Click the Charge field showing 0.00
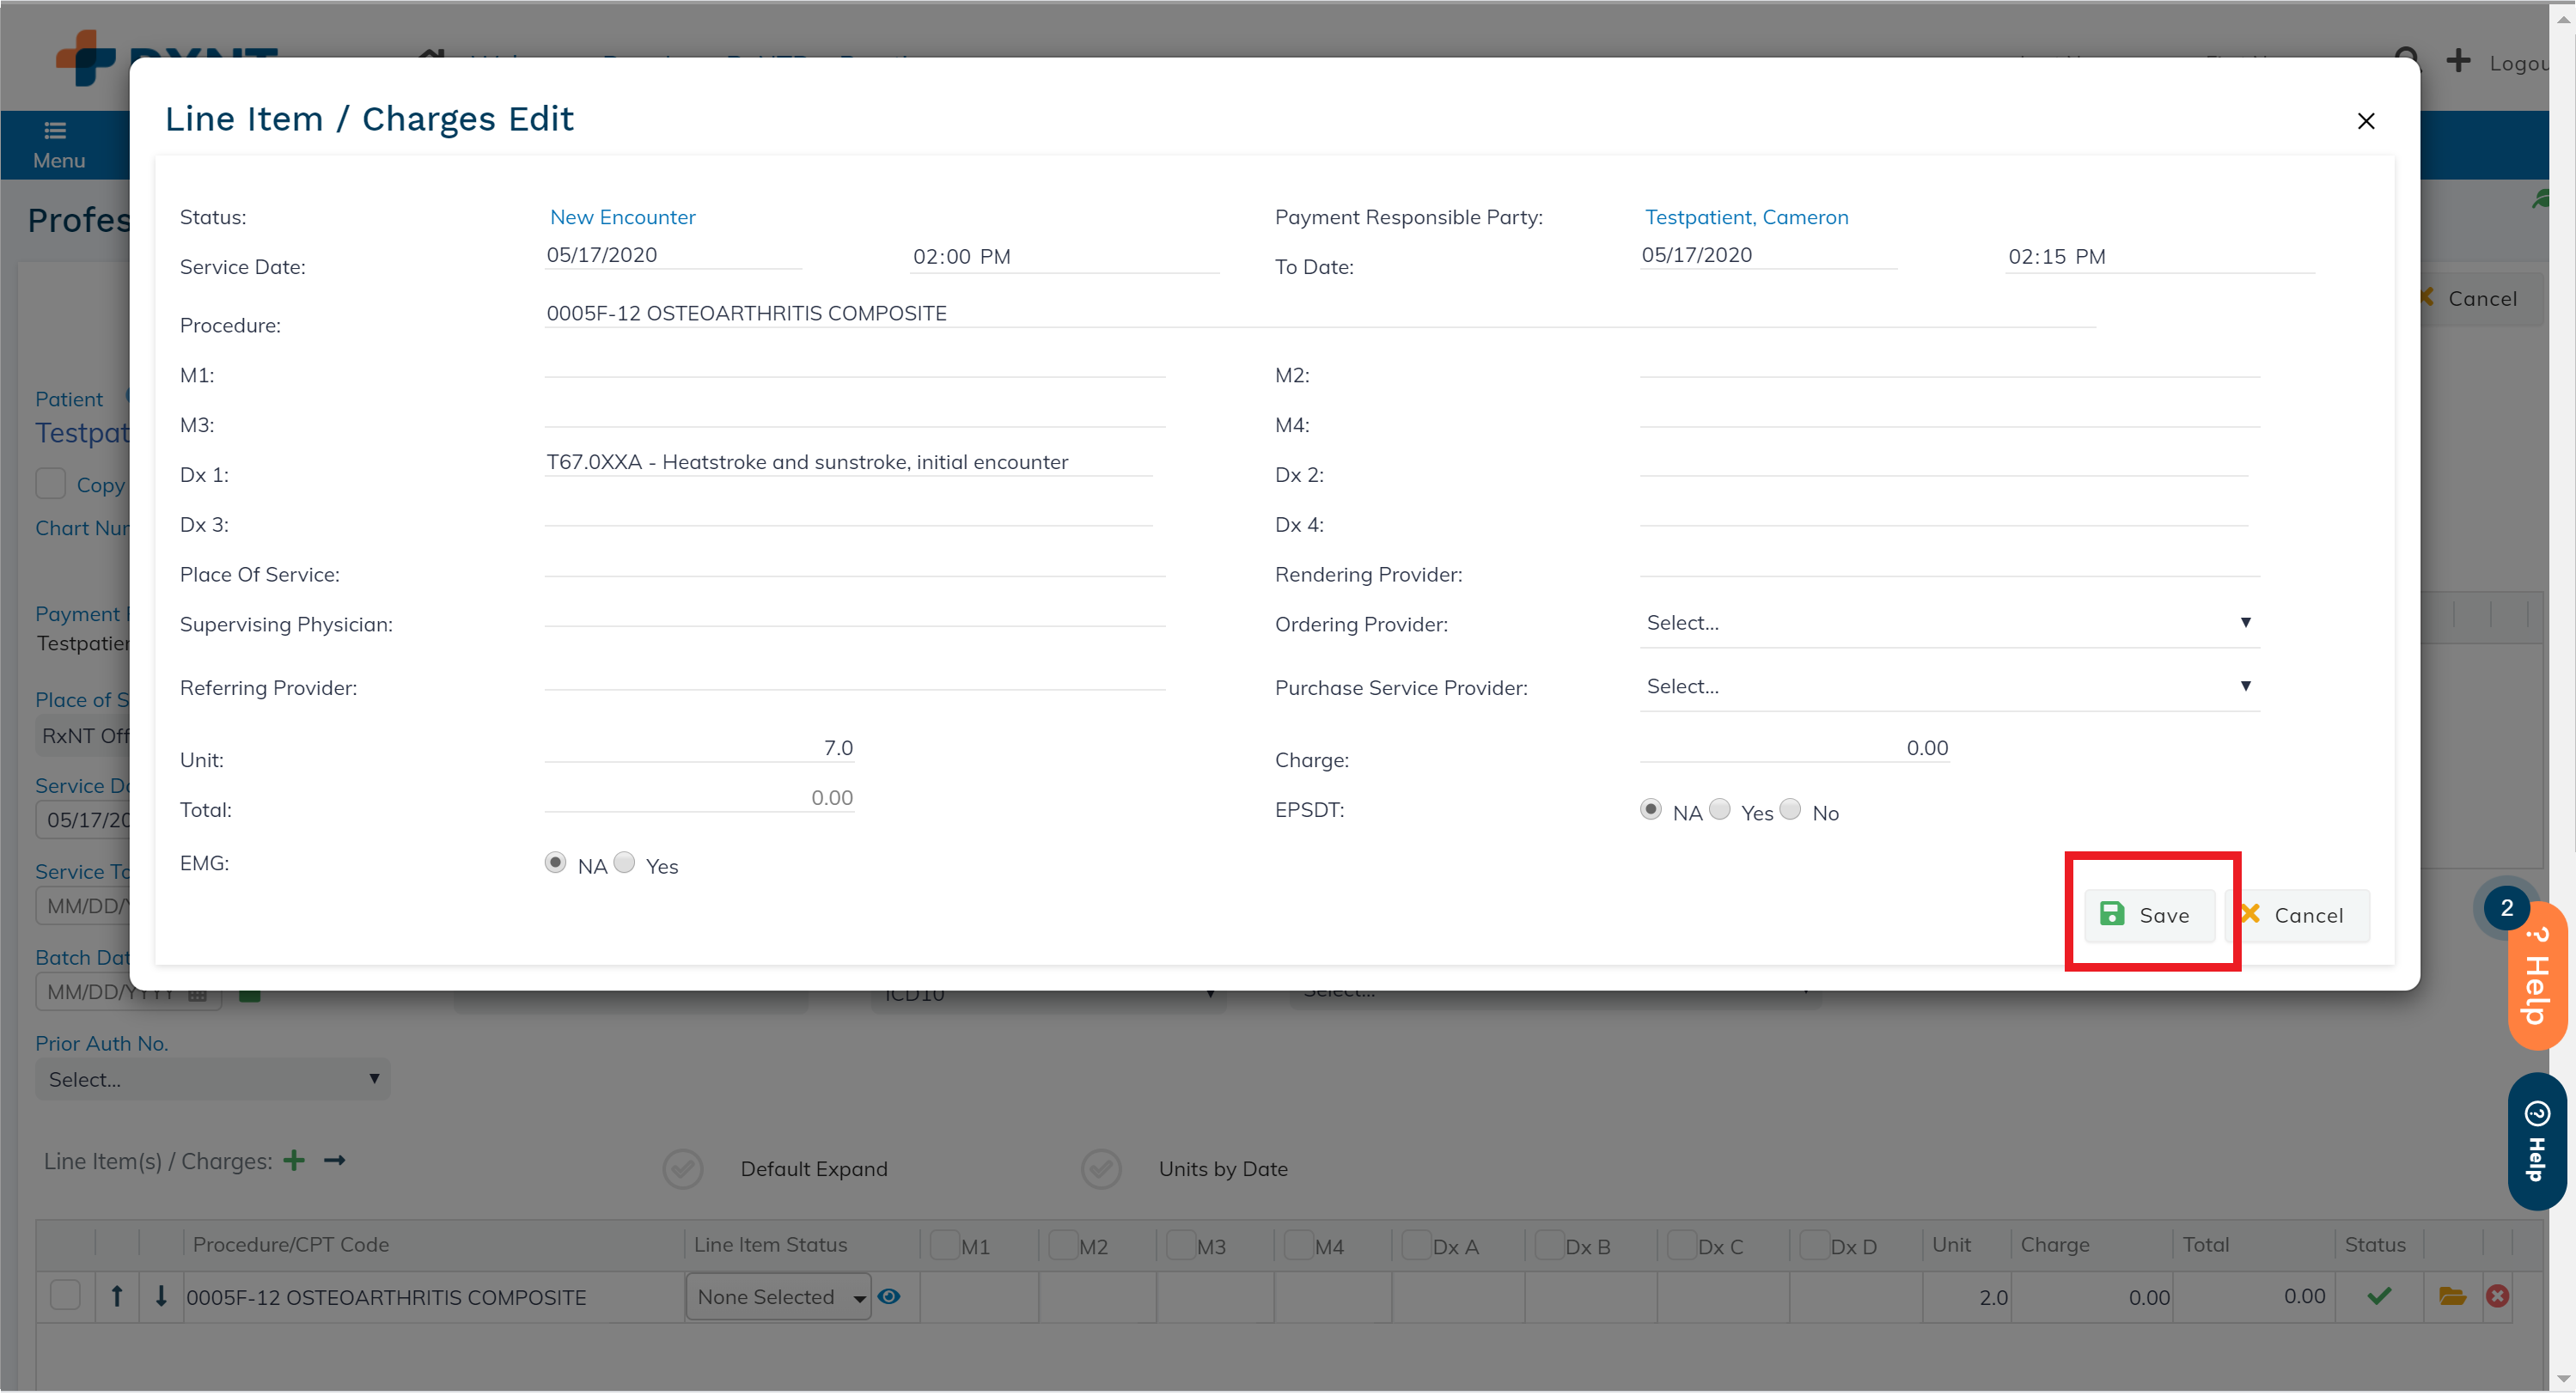 point(1794,748)
